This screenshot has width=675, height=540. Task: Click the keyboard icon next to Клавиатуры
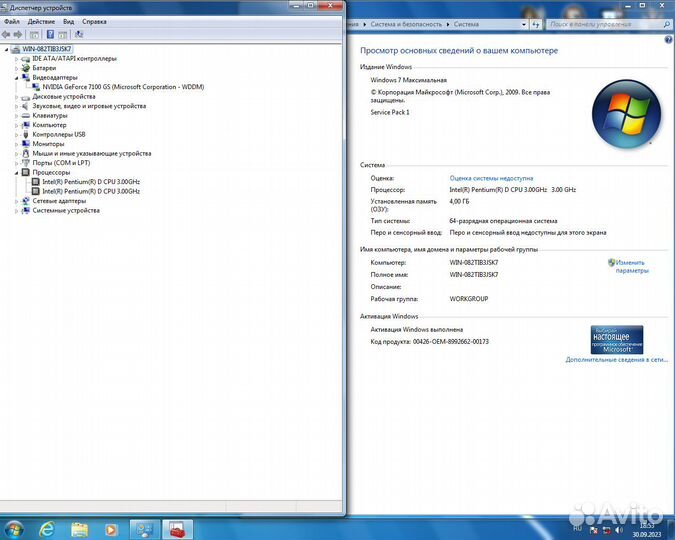pyautogui.click(x=26, y=115)
